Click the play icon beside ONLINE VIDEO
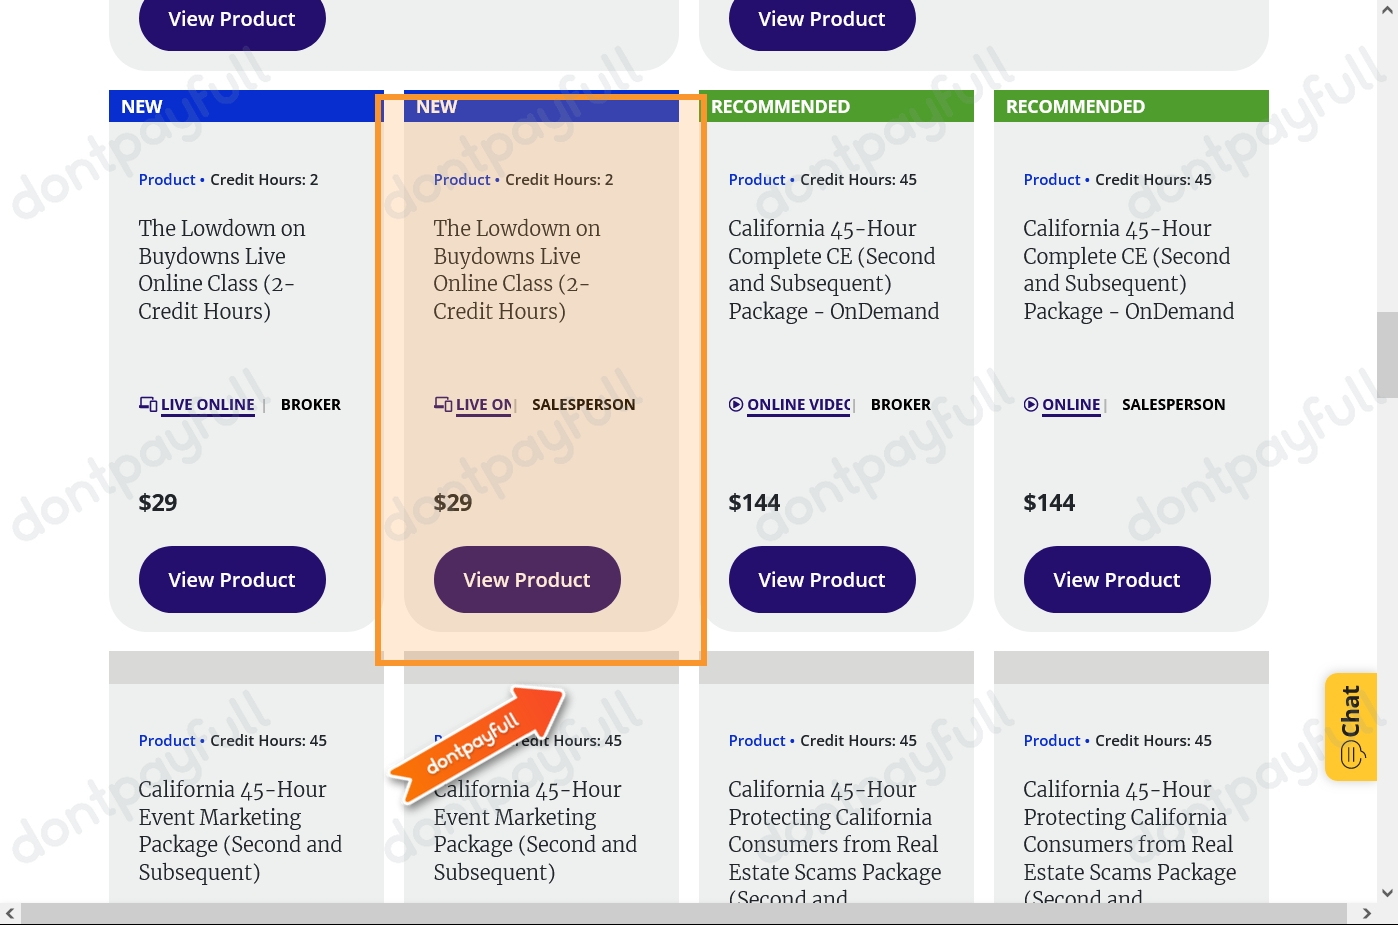 pos(737,404)
